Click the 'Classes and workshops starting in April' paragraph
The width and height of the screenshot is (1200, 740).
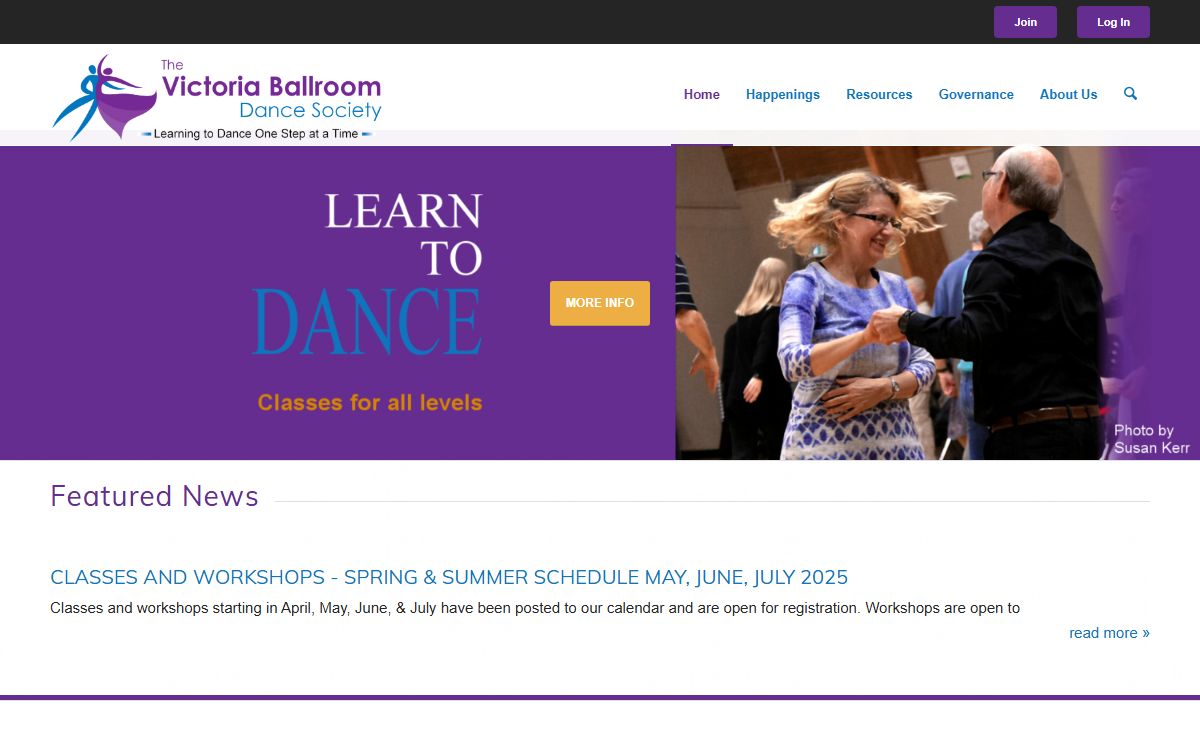point(535,608)
